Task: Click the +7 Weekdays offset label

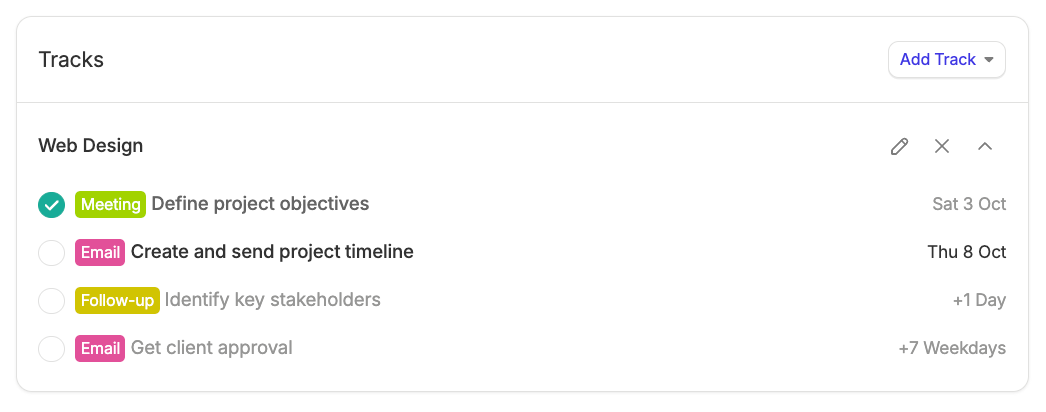Action: click(x=952, y=348)
